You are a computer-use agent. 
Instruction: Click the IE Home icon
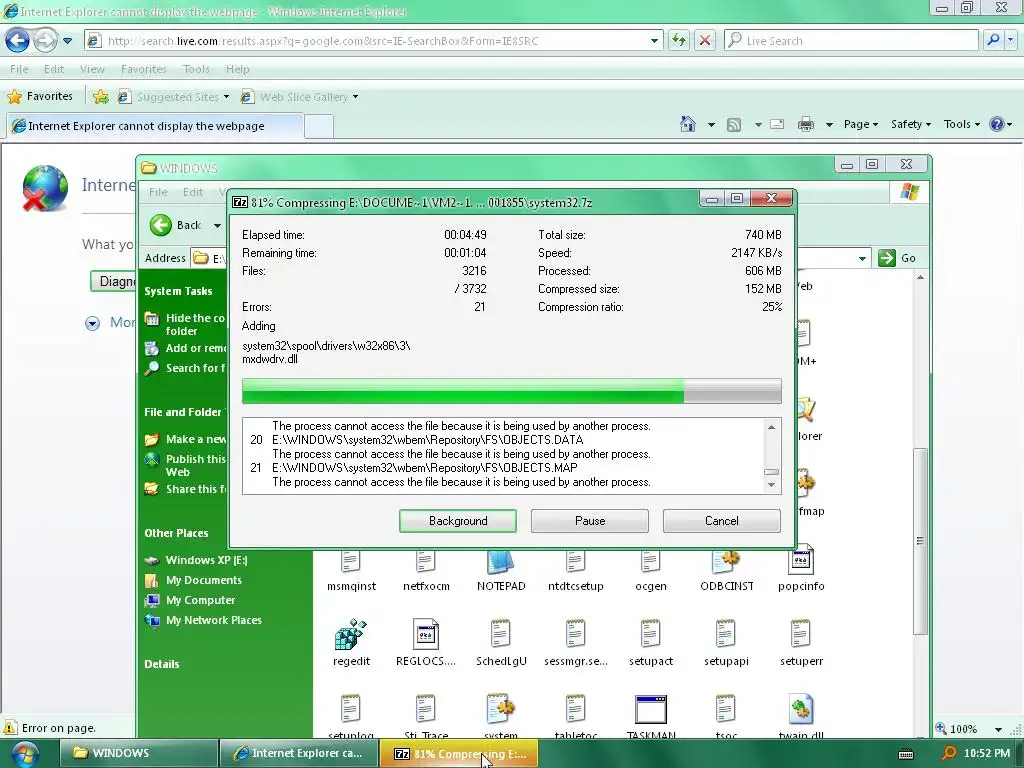(x=688, y=124)
